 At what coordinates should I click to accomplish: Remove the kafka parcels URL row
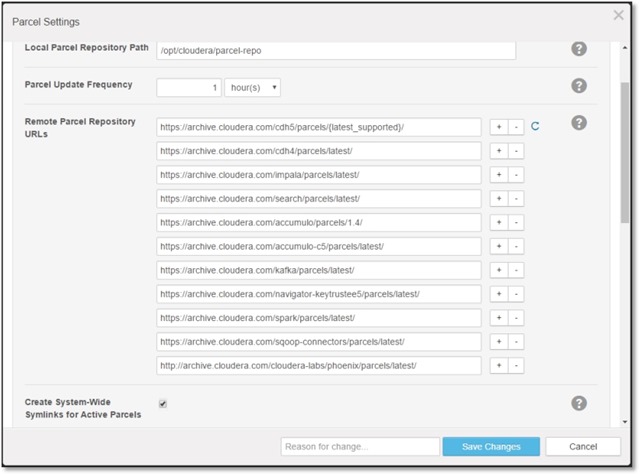tap(516, 270)
